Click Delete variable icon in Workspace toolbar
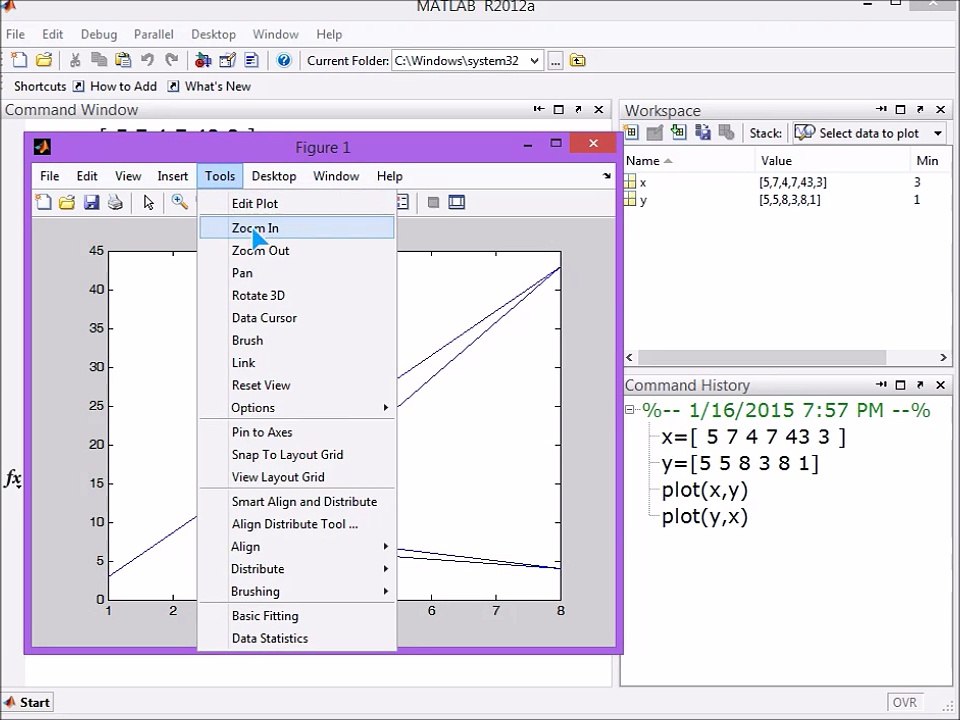Screen dimensions: 960x720 click(726, 132)
